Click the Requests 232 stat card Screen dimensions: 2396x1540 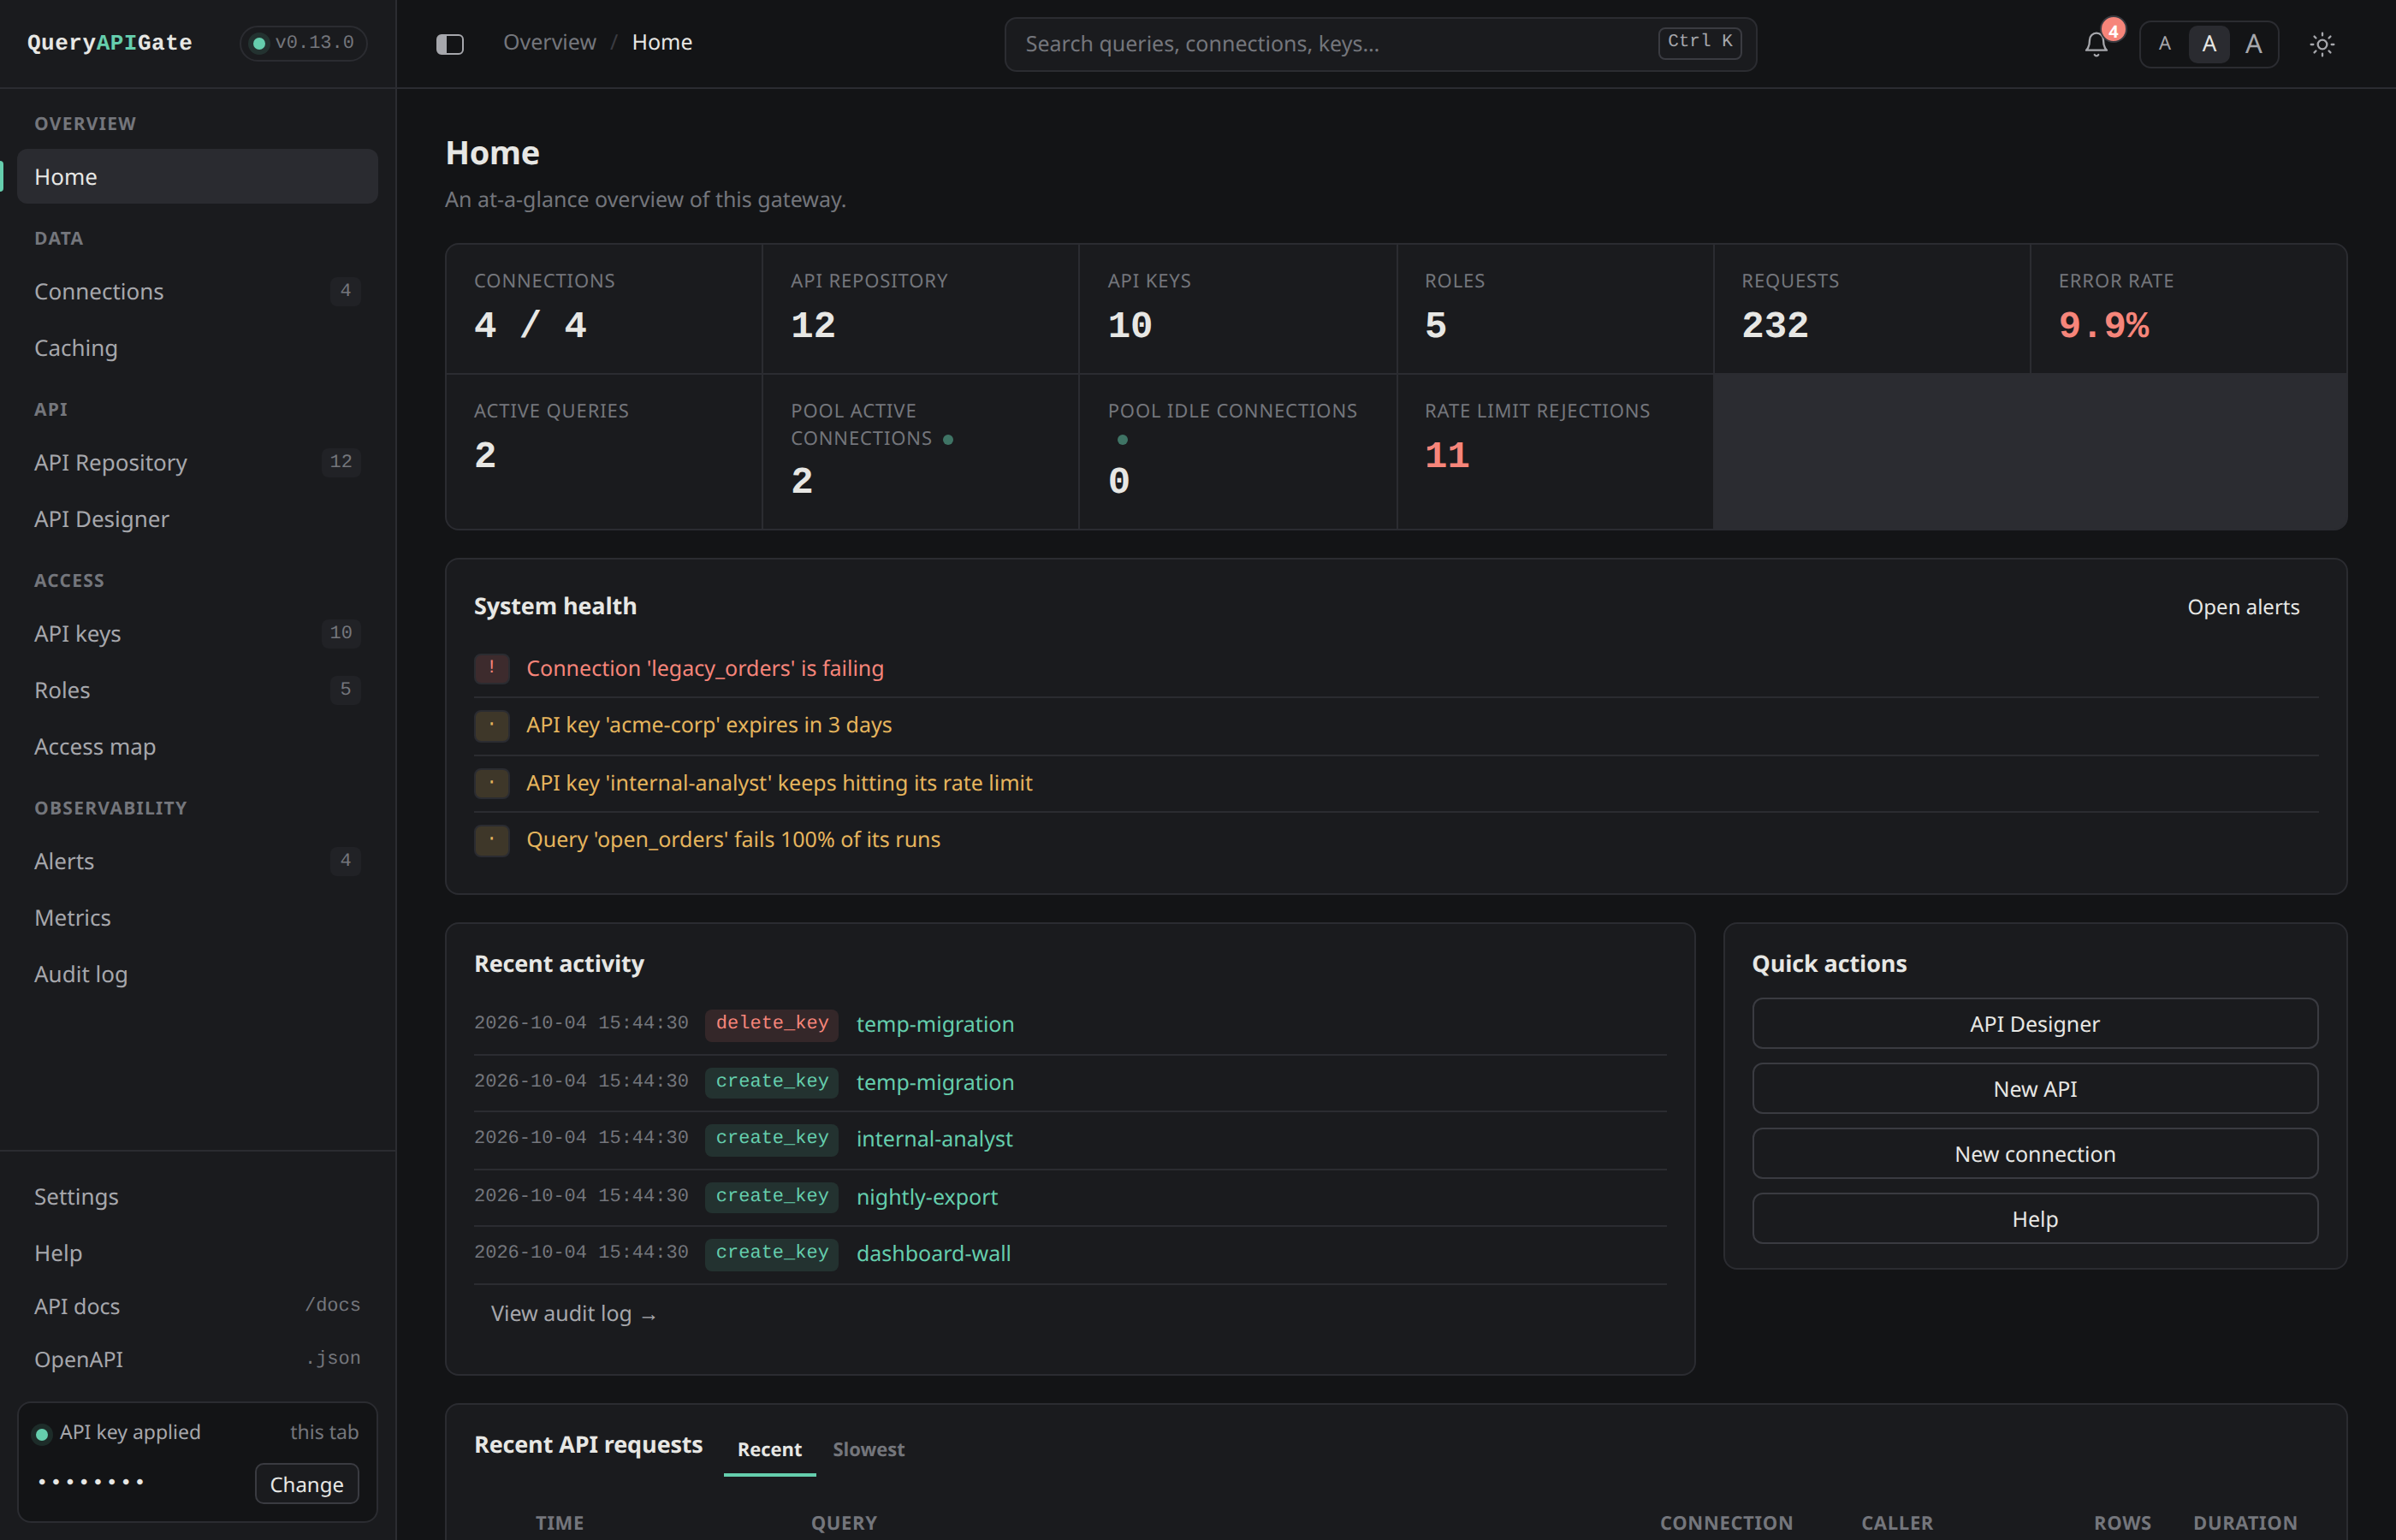point(1871,309)
